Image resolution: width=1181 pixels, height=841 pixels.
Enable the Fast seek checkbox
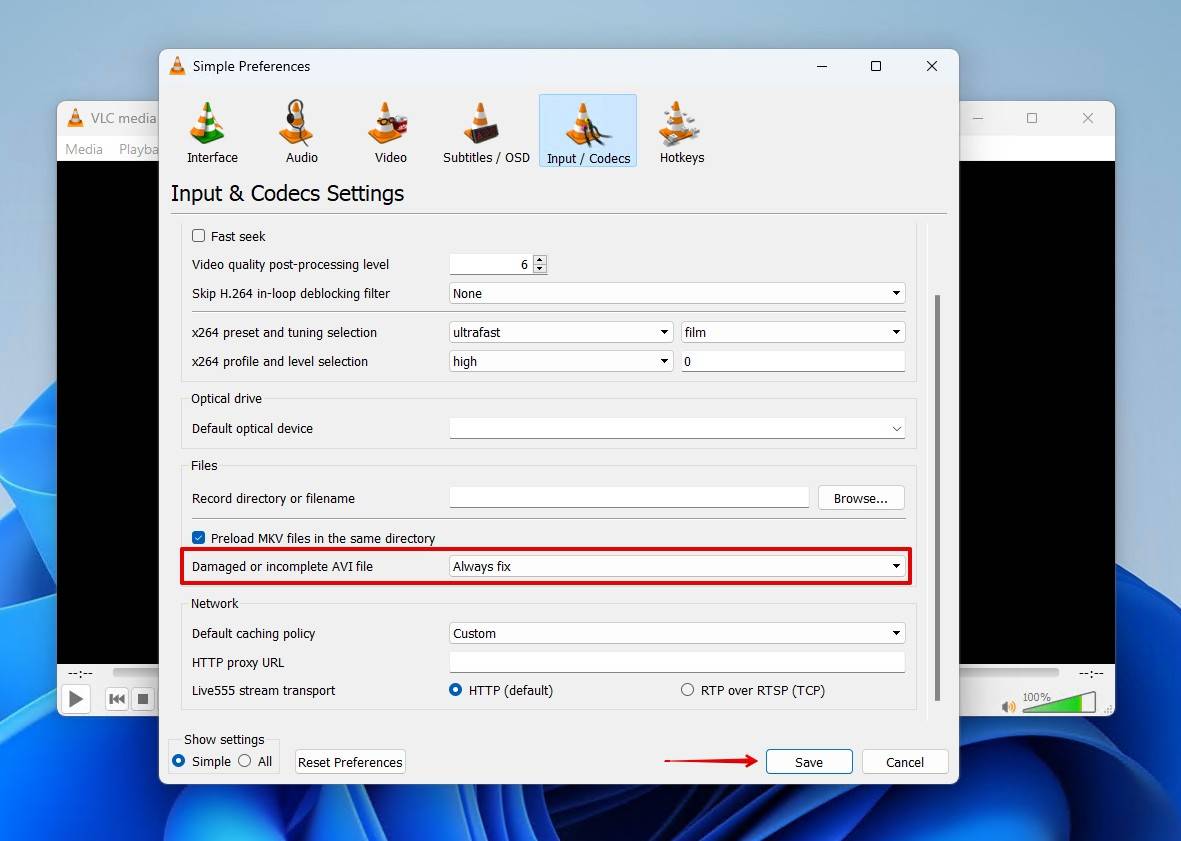pyautogui.click(x=198, y=236)
